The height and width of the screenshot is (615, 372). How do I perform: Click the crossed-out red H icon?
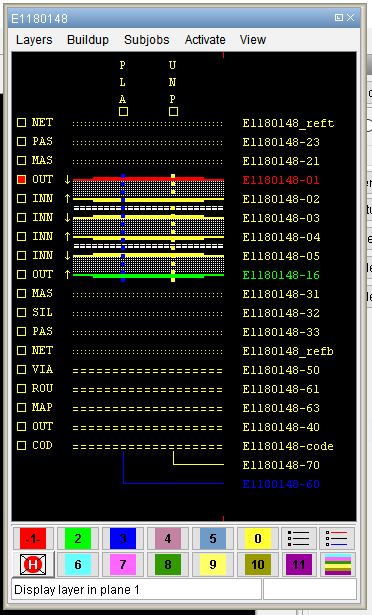[33, 564]
